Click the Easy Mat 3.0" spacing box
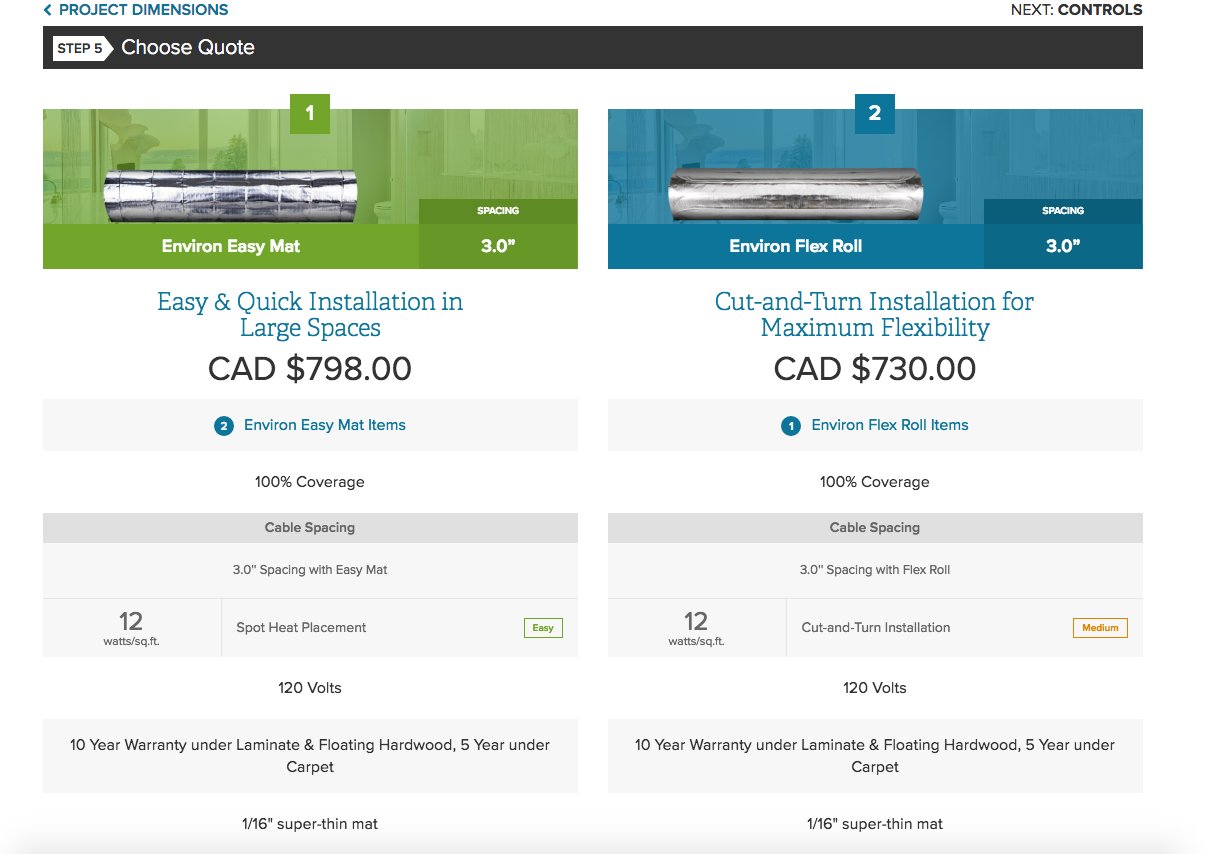Viewport: 1215px width, 854px height. coord(498,235)
